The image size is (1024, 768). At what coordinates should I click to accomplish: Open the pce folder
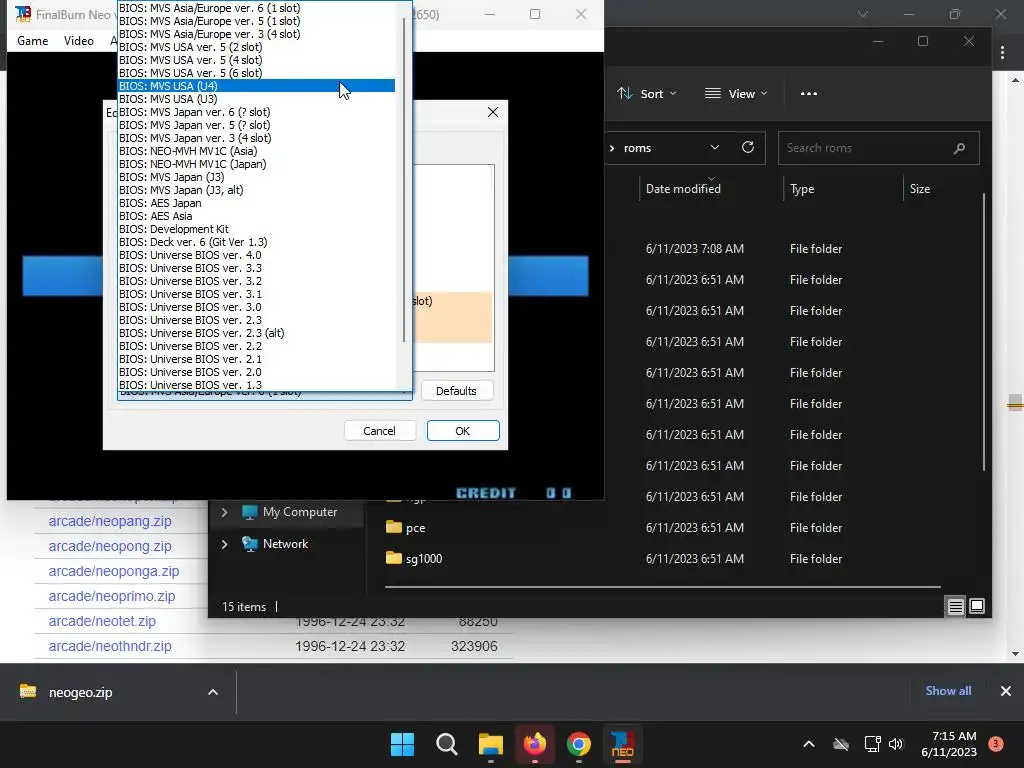[406, 528]
